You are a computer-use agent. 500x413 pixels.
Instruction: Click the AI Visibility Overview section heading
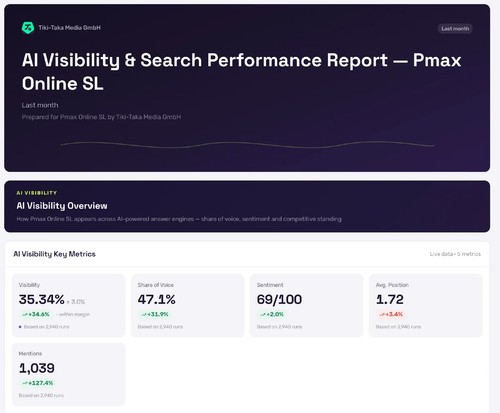[x=62, y=206]
